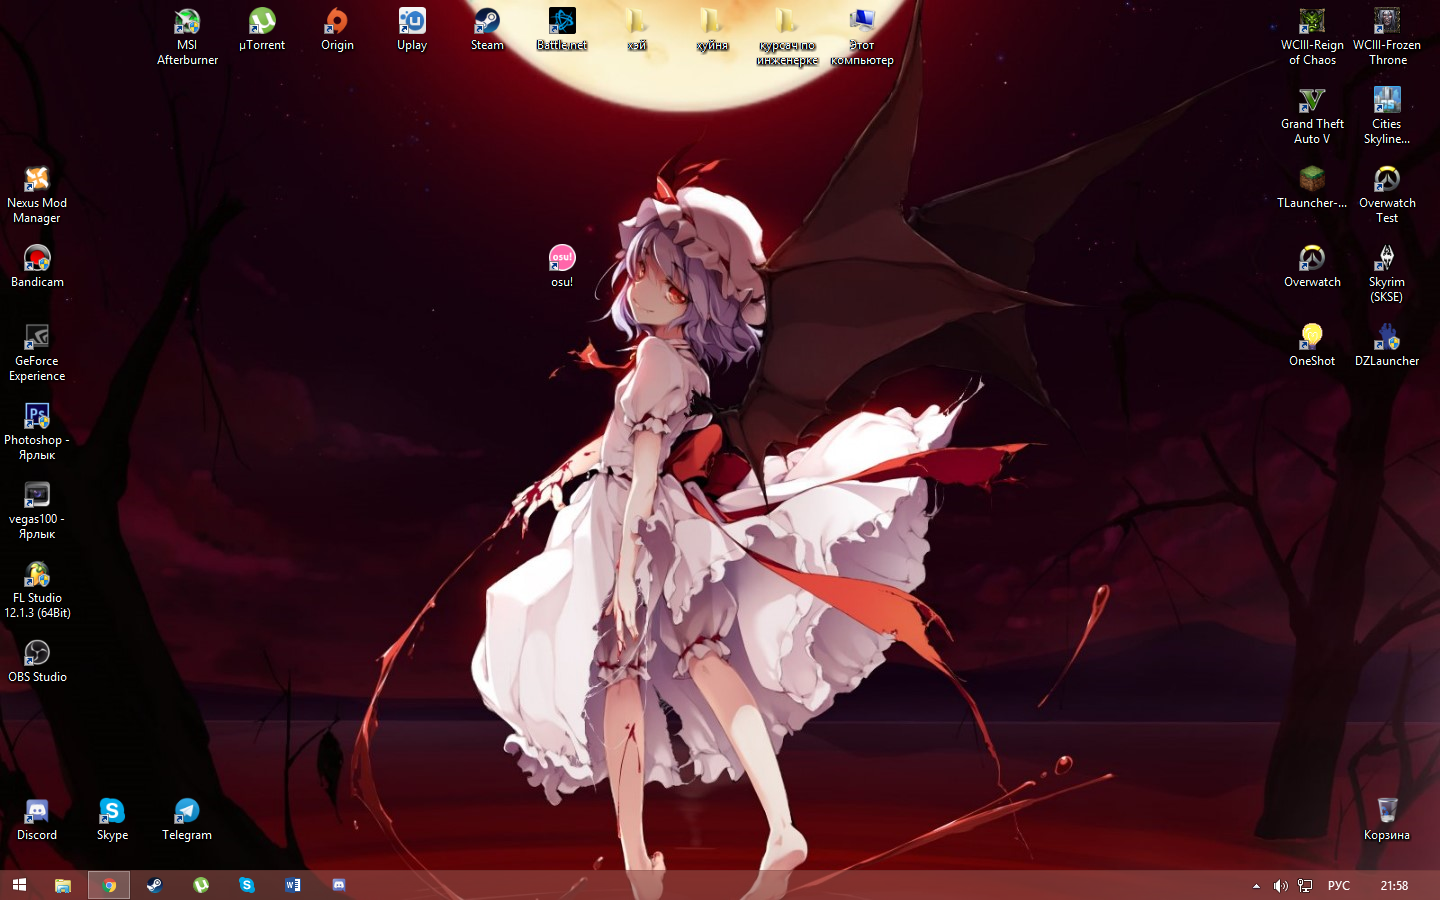Open the Windows Start menu

(x=19, y=885)
